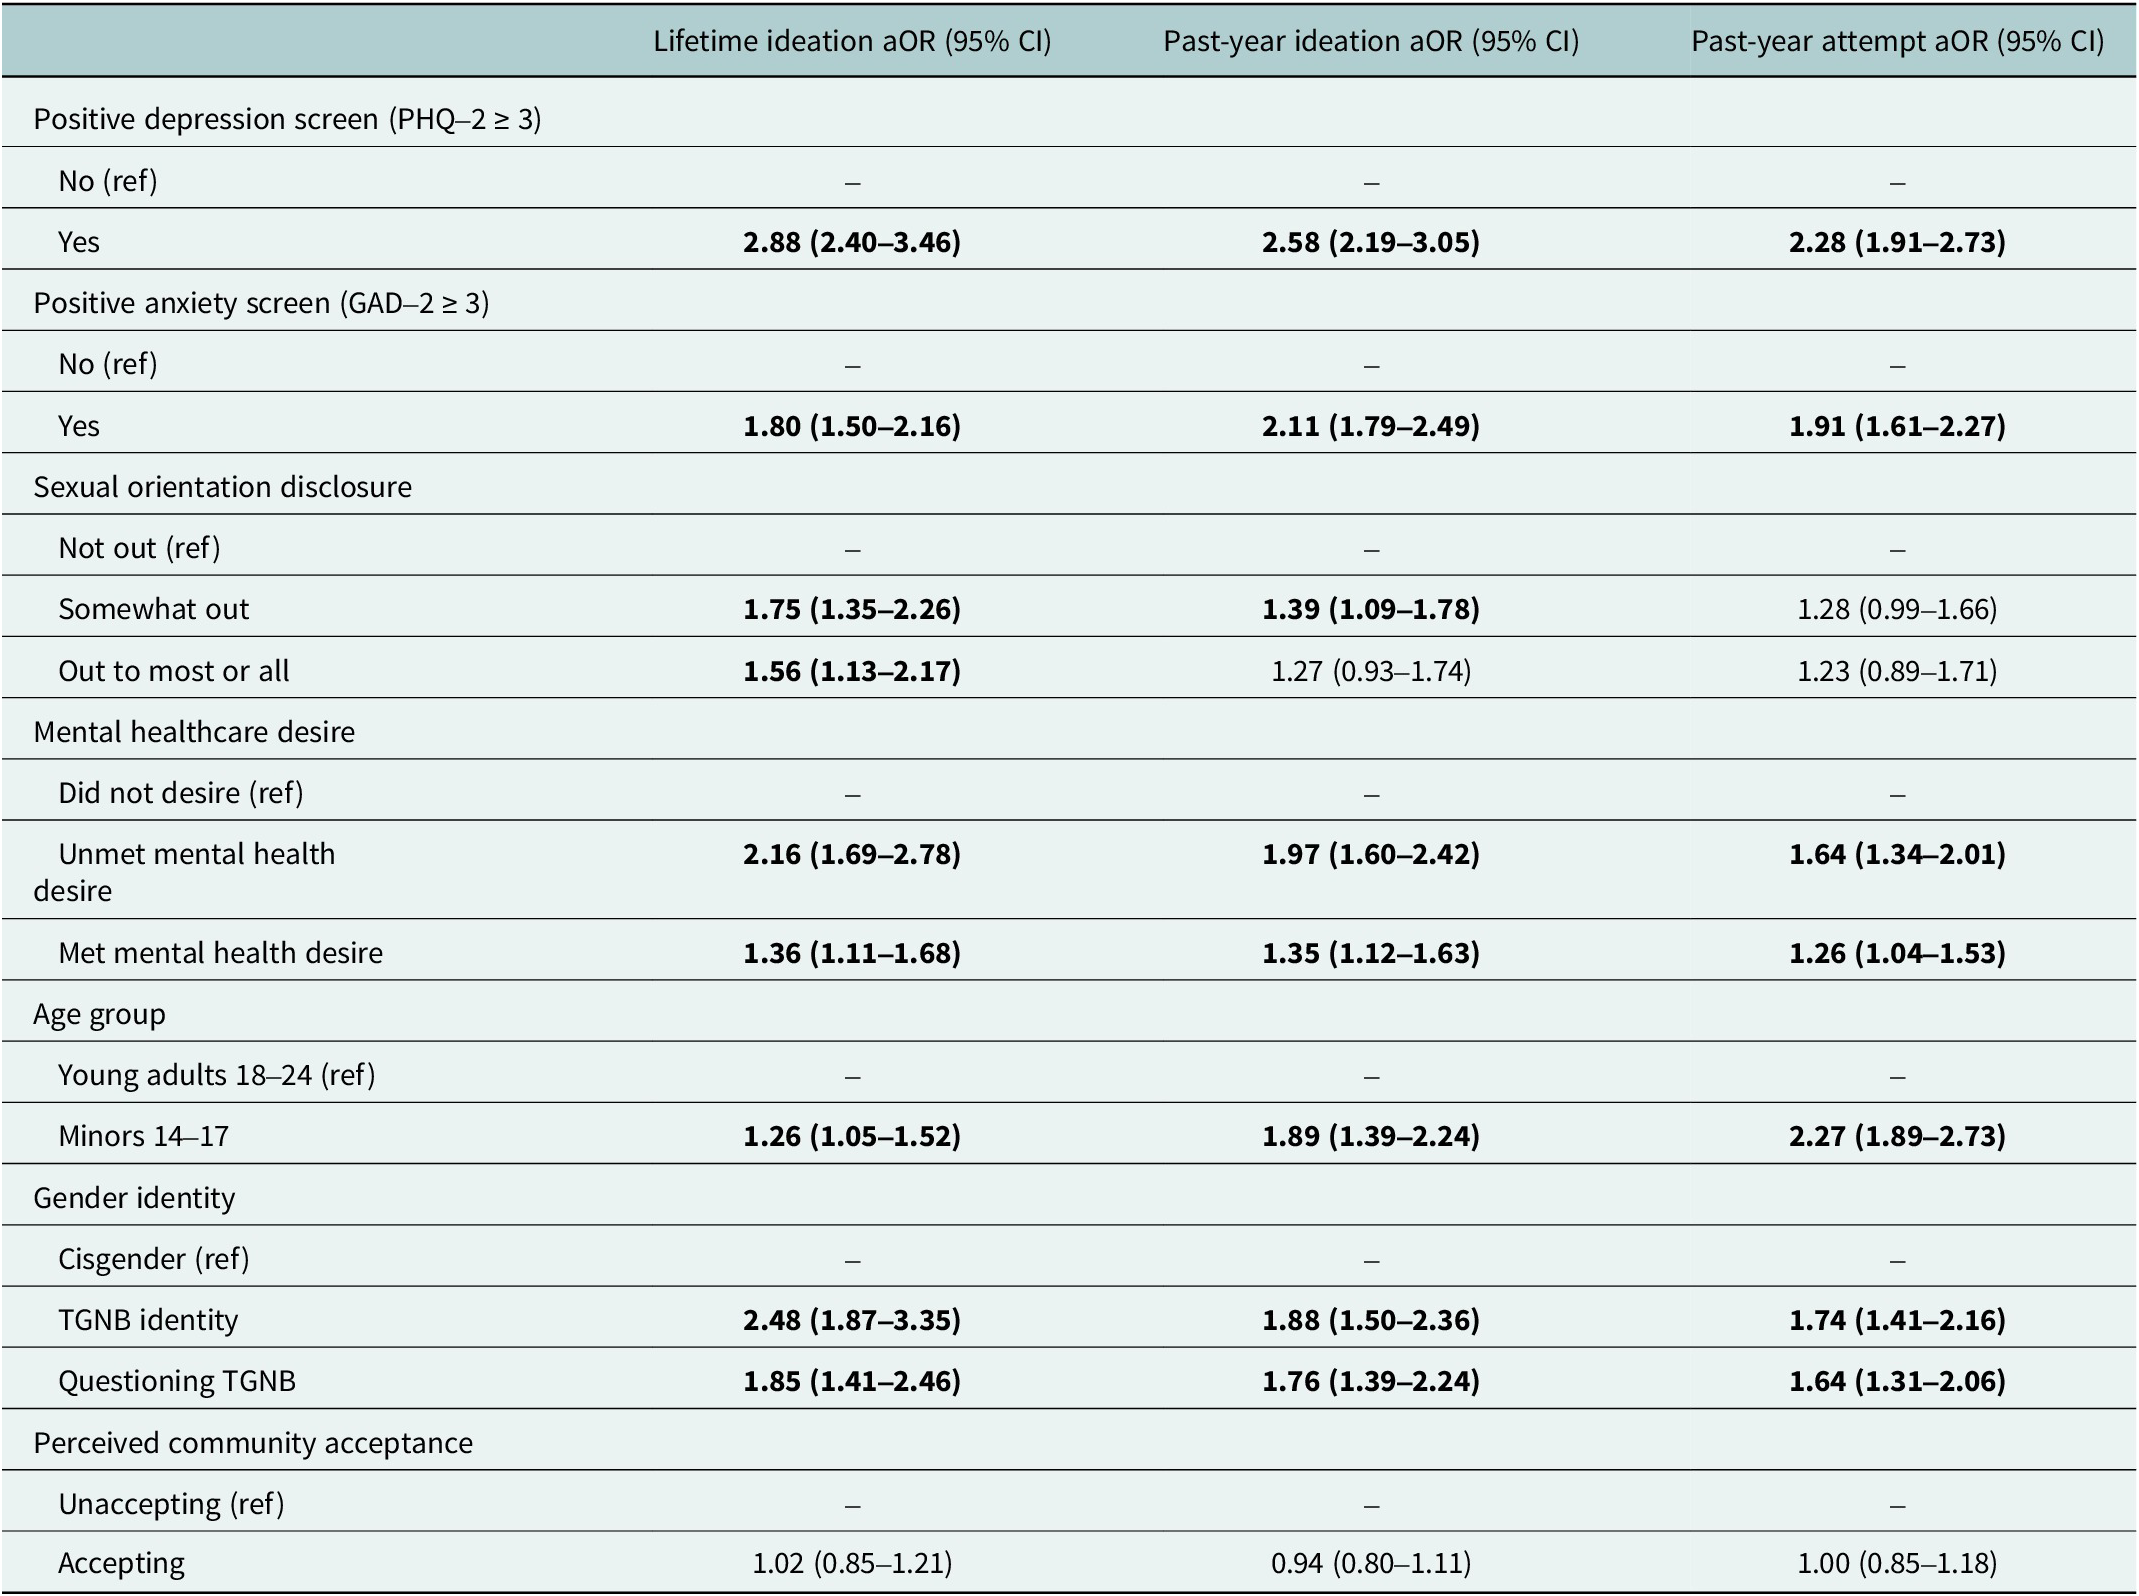Select the Positive anxiety screen row label

pos(261,303)
